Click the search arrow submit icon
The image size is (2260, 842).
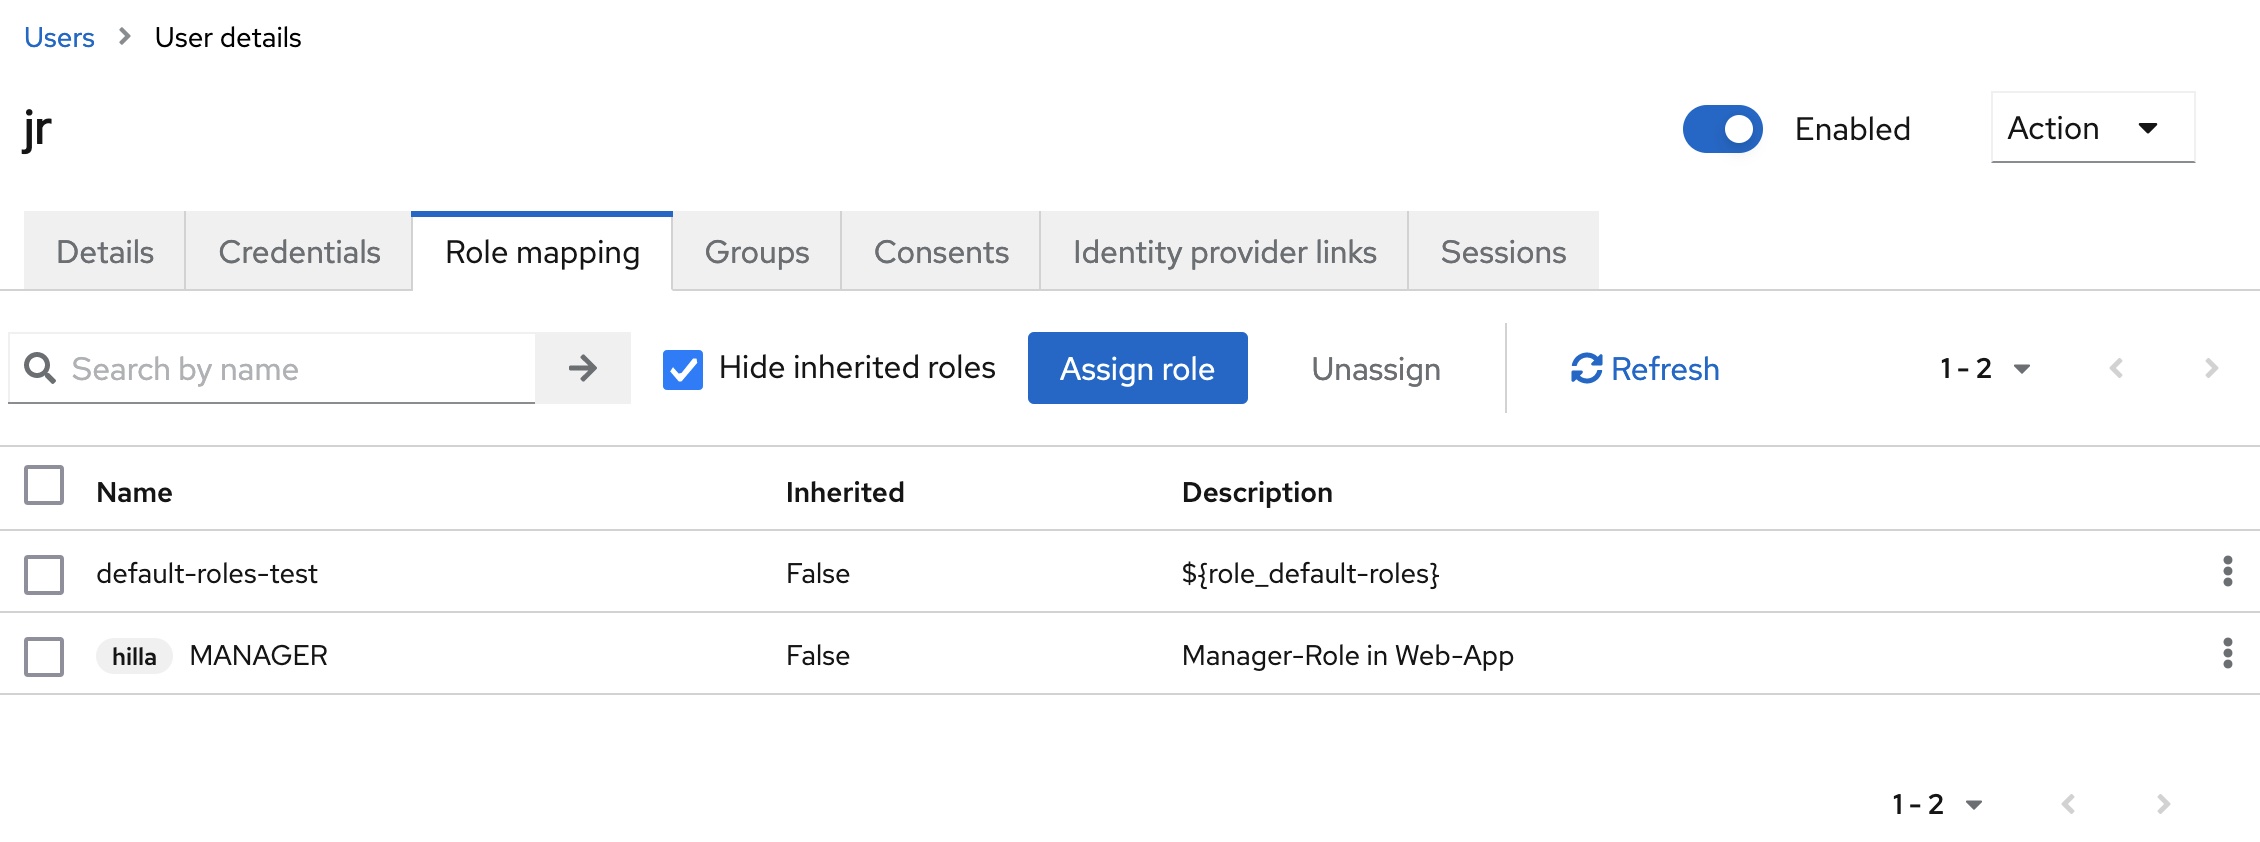[x=583, y=368]
